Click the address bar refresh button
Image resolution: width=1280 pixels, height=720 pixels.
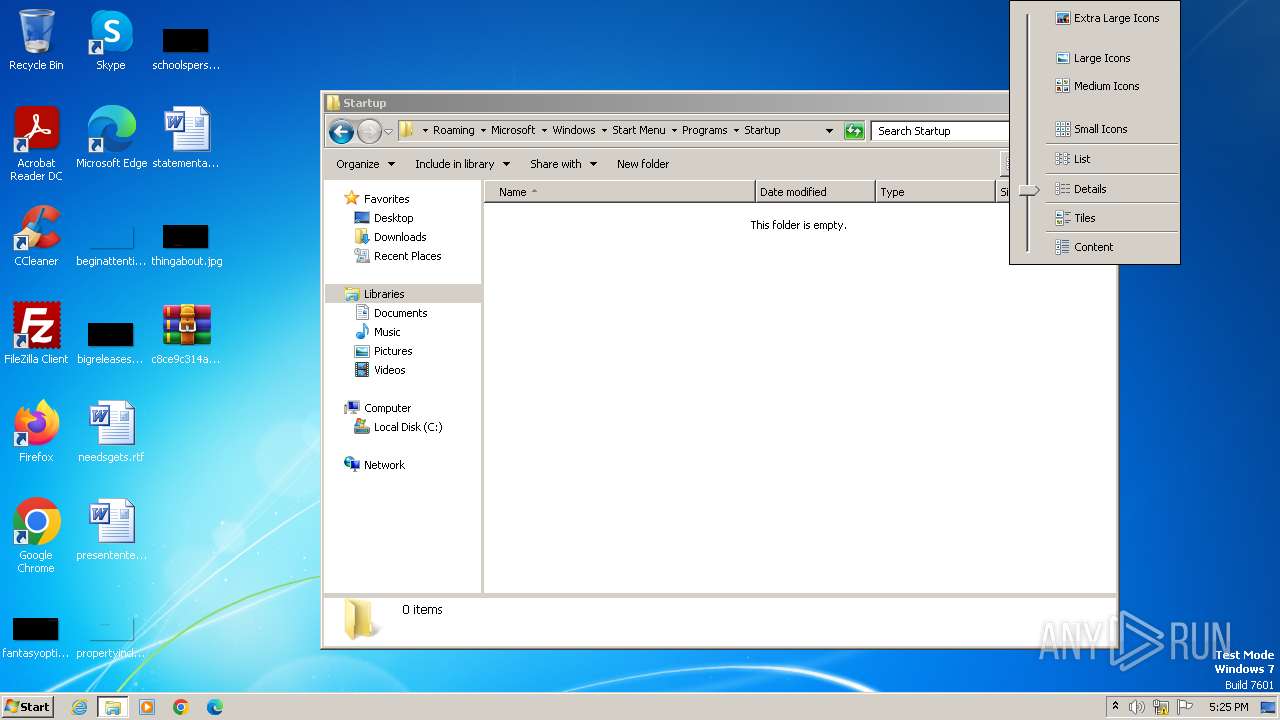point(854,131)
